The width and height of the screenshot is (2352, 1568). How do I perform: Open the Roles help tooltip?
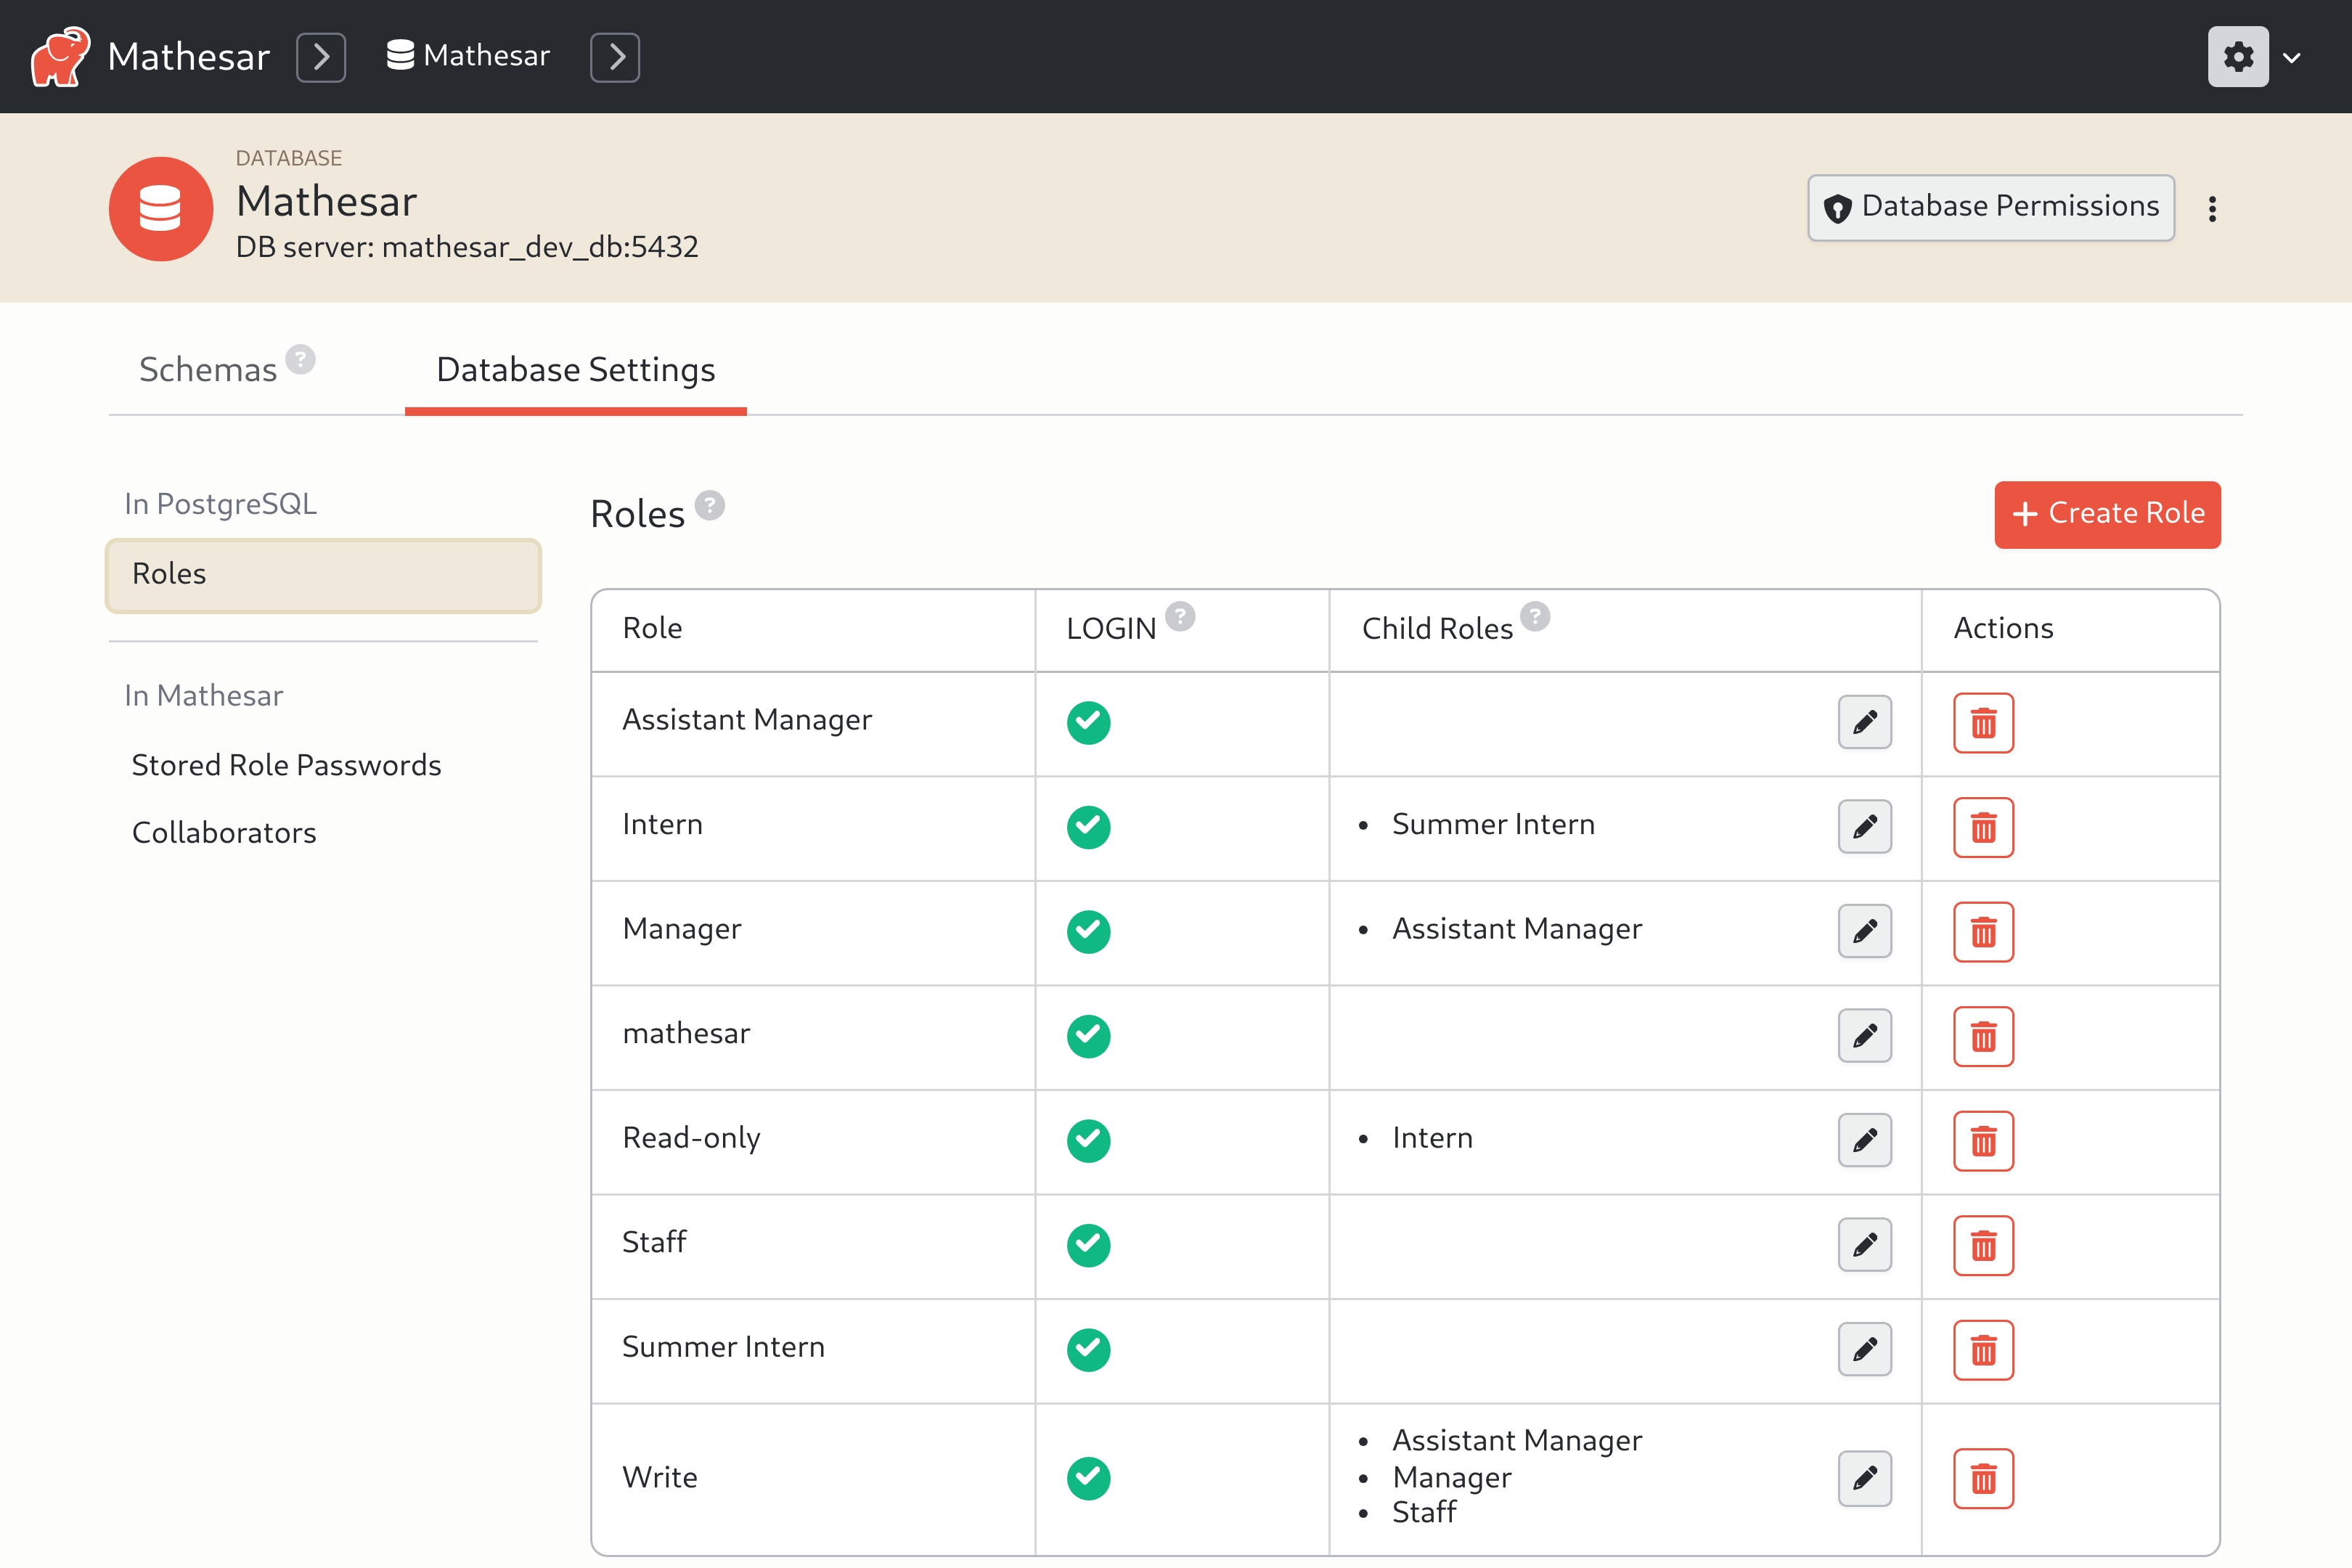pyautogui.click(x=710, y=506)
